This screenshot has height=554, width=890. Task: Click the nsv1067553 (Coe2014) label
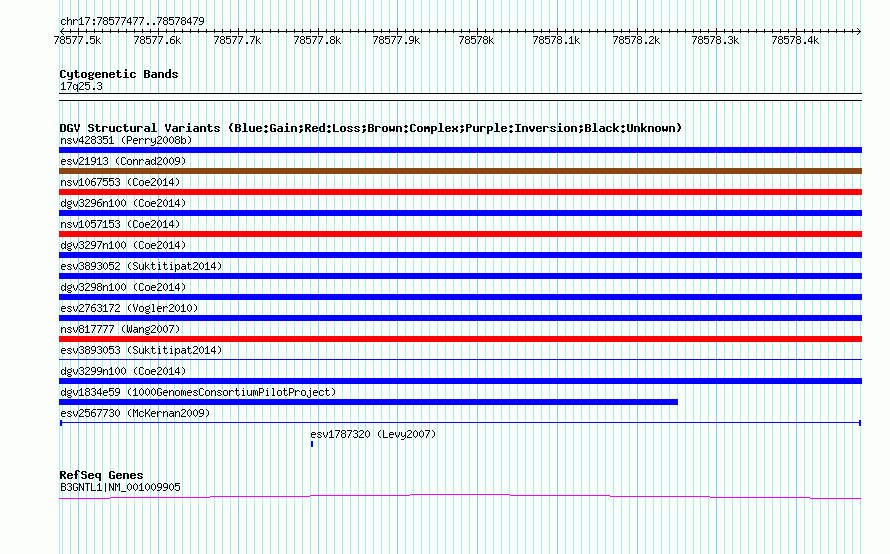pos(120,182)
